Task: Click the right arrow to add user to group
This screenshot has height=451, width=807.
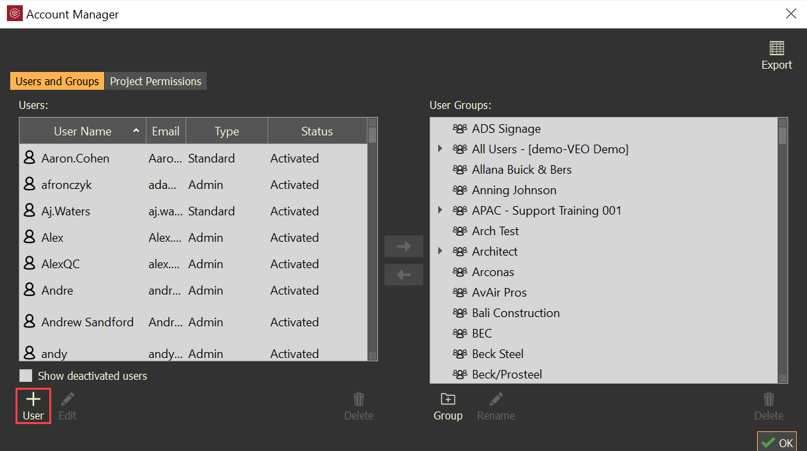Action: (x=404, y=246)
